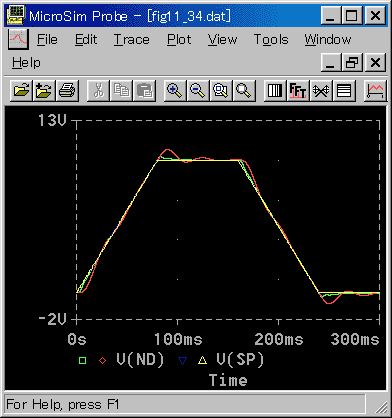Click the 100ms X-axis label

178,339
